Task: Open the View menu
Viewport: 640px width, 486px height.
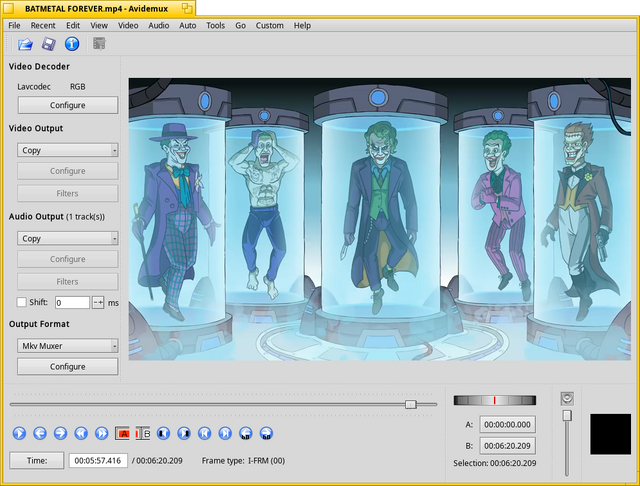Action: click(99, 25)
